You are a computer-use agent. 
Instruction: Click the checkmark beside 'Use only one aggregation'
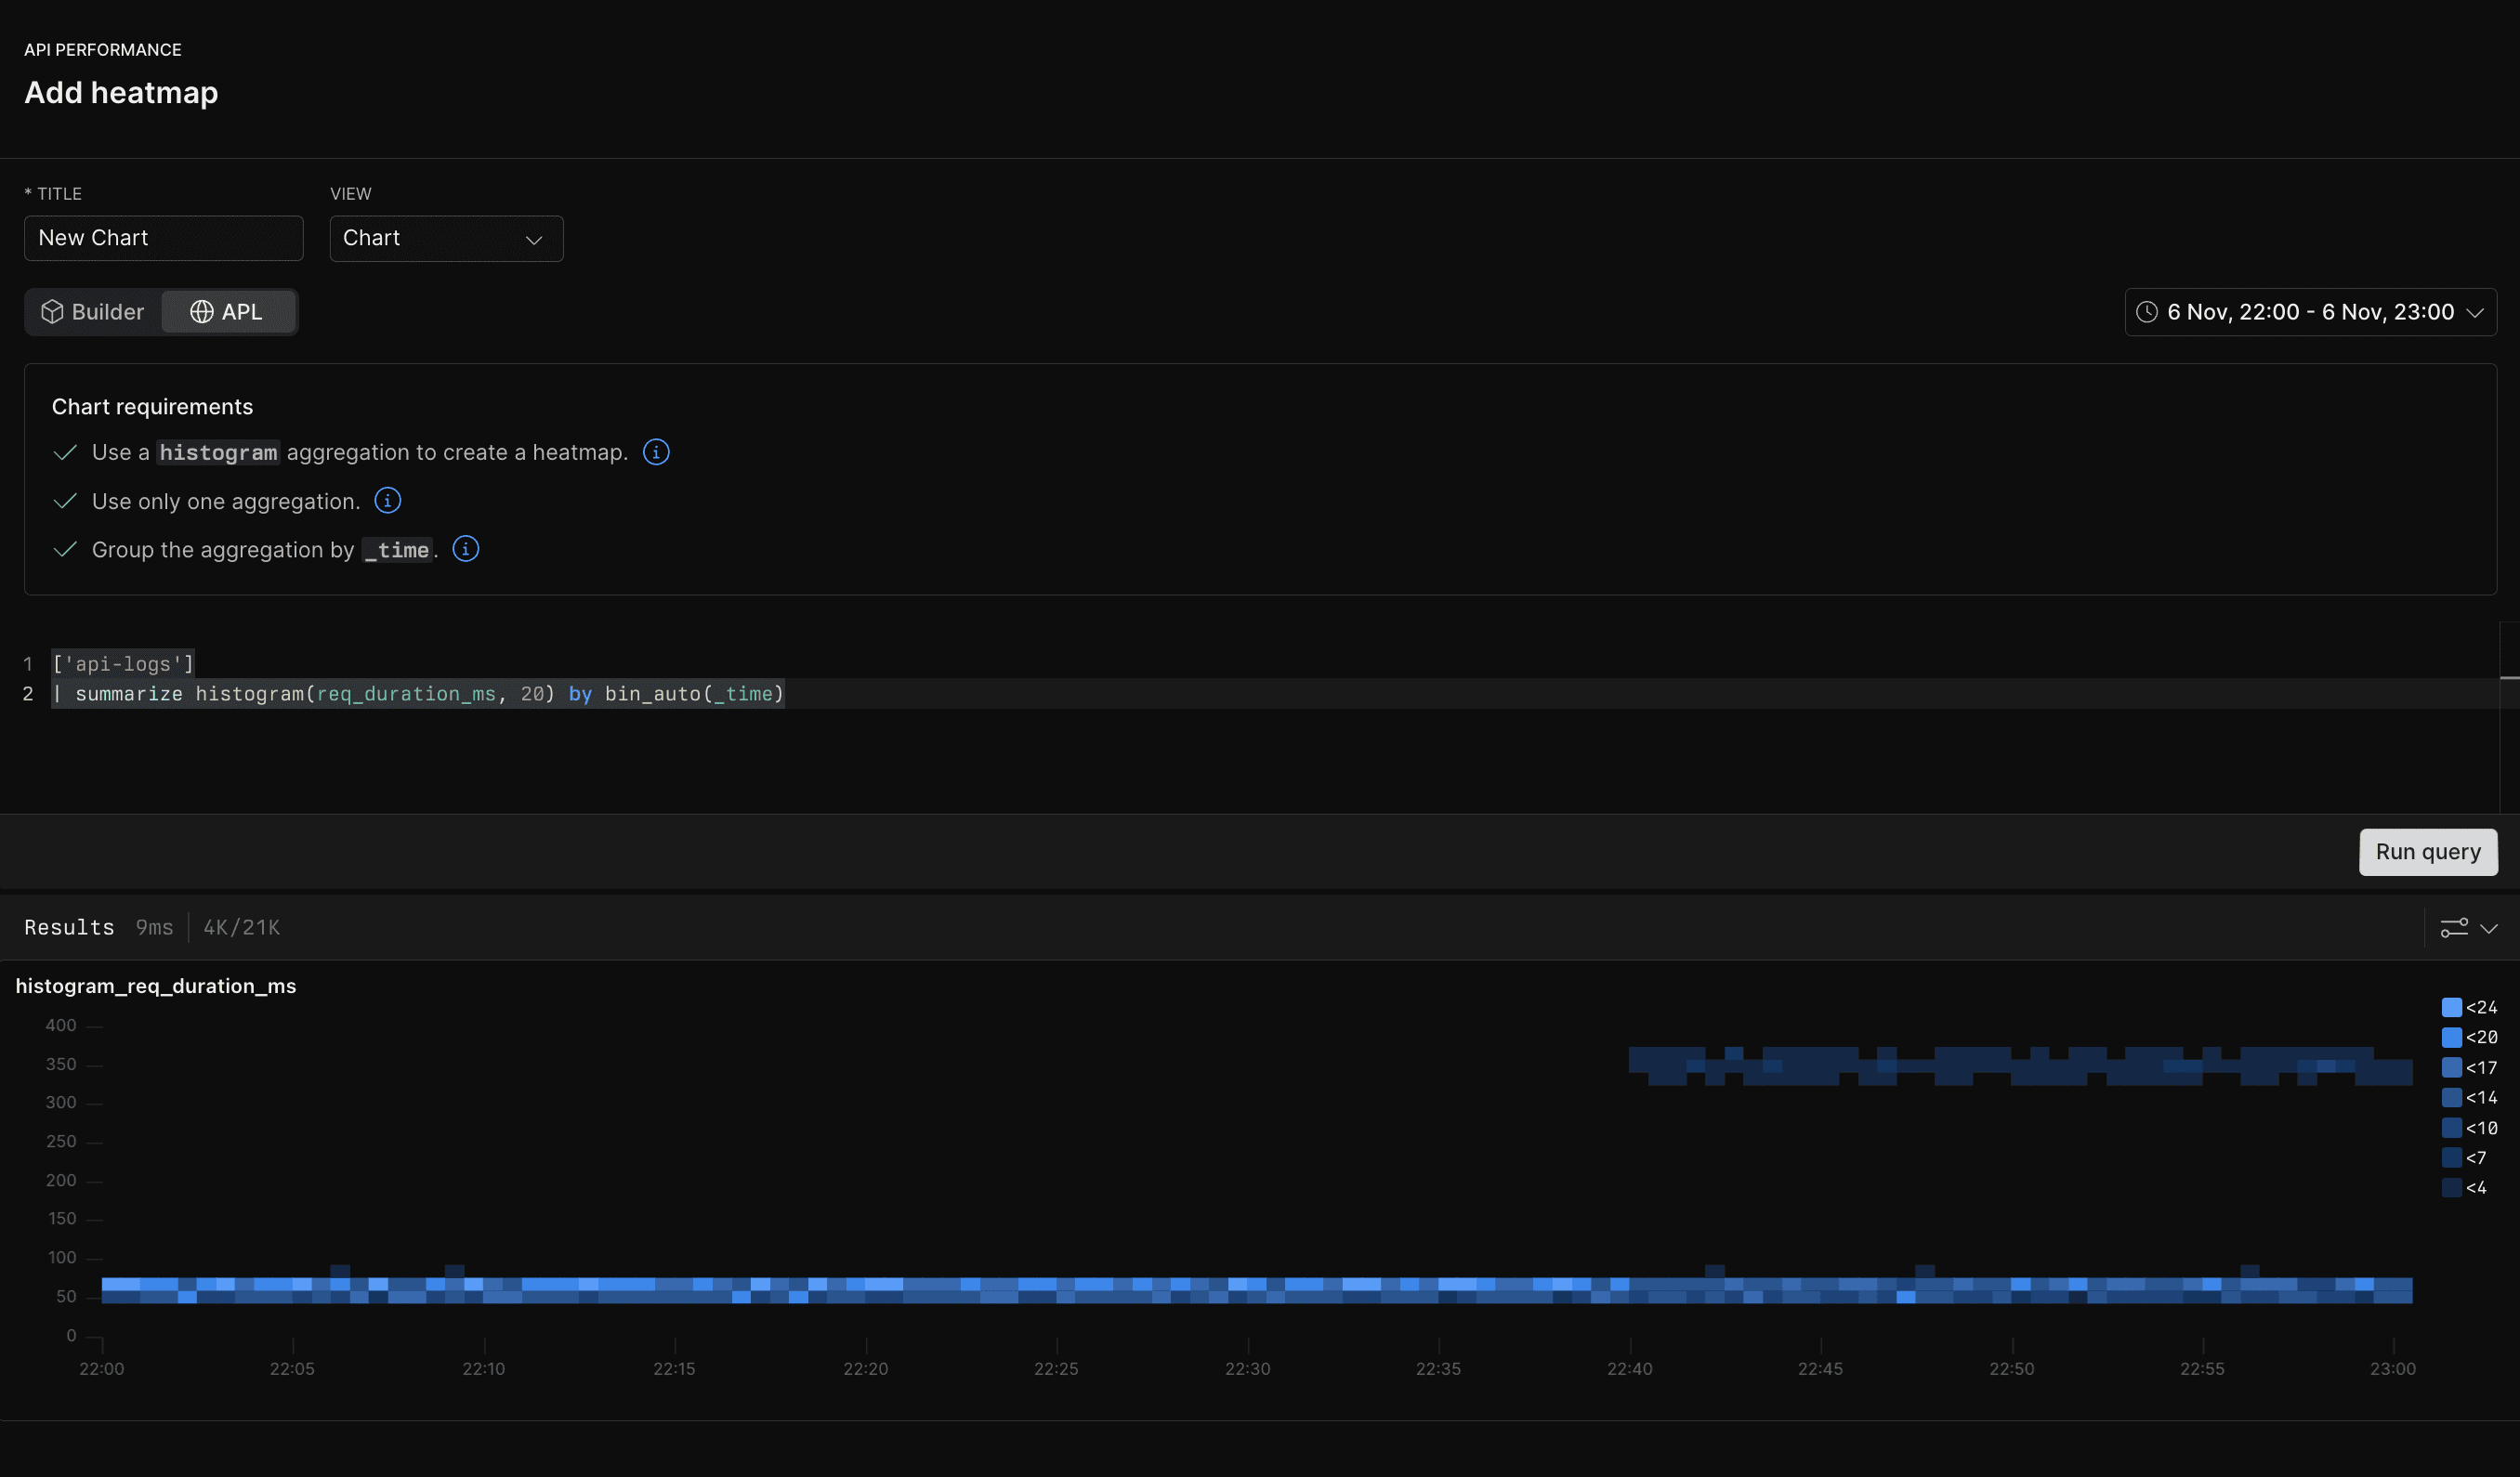(x=65, y=501)
